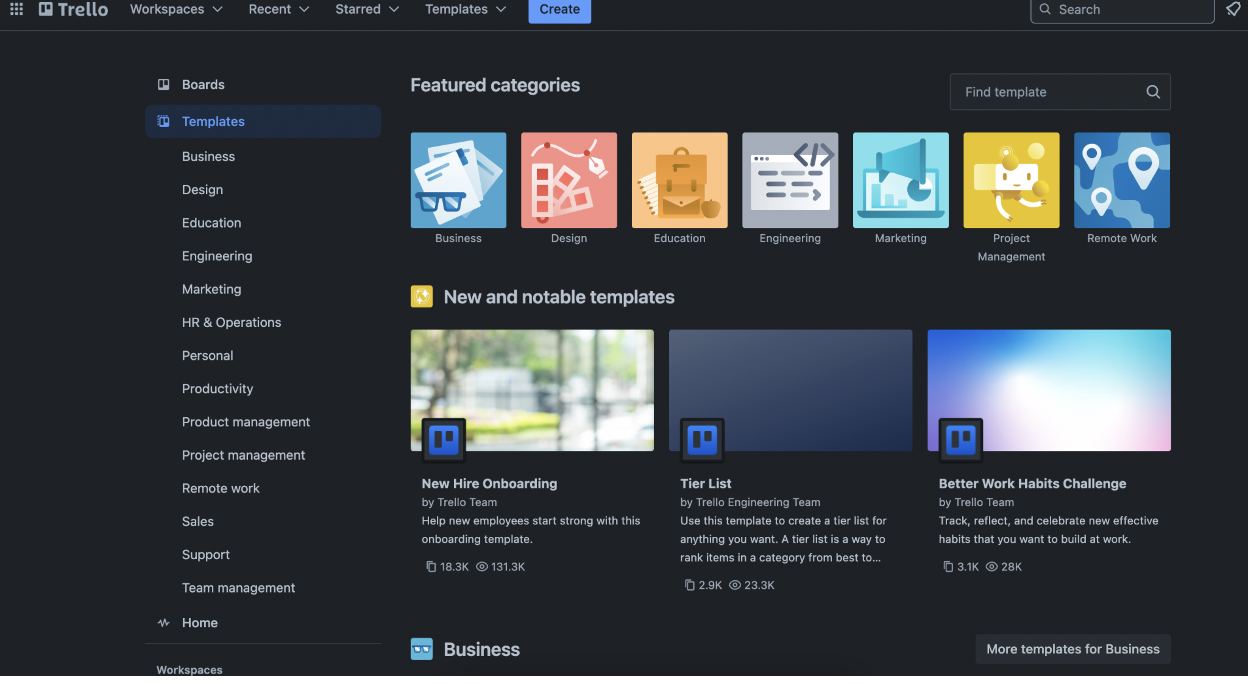Click "by Trello Engineering Team" text

pos(750,502)
